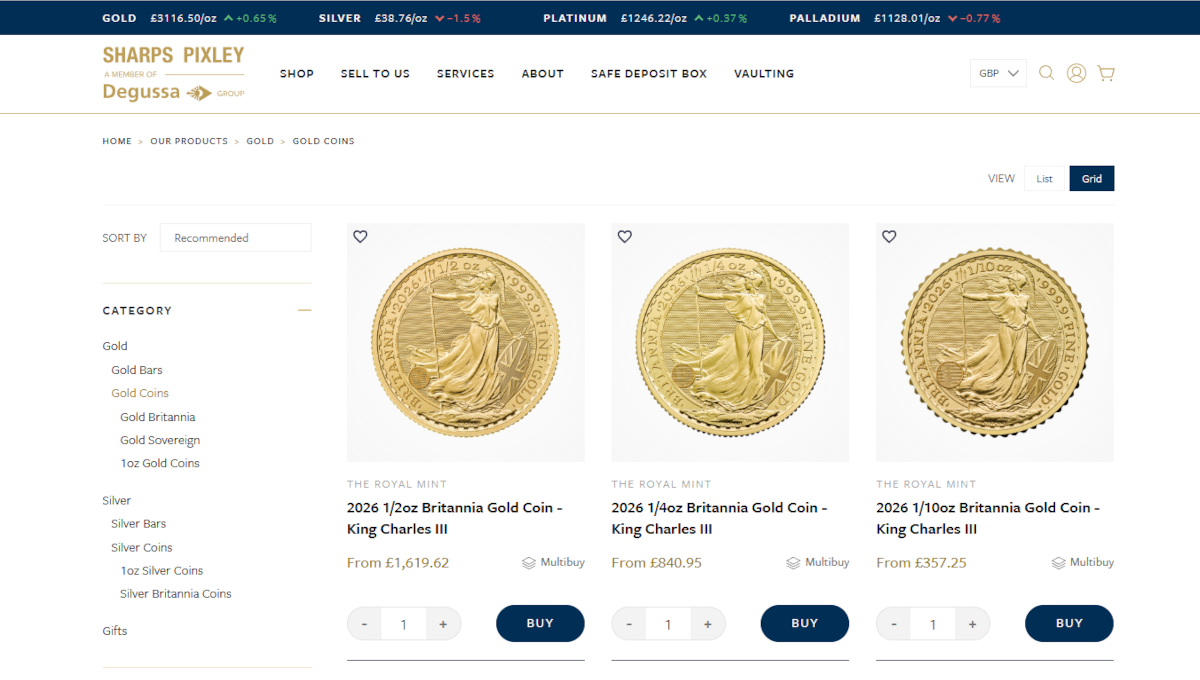This screenshot has width=1200, height=680.
Task: Buy the 2026 1/4oz Britannia coin
Action: (804, 623)
